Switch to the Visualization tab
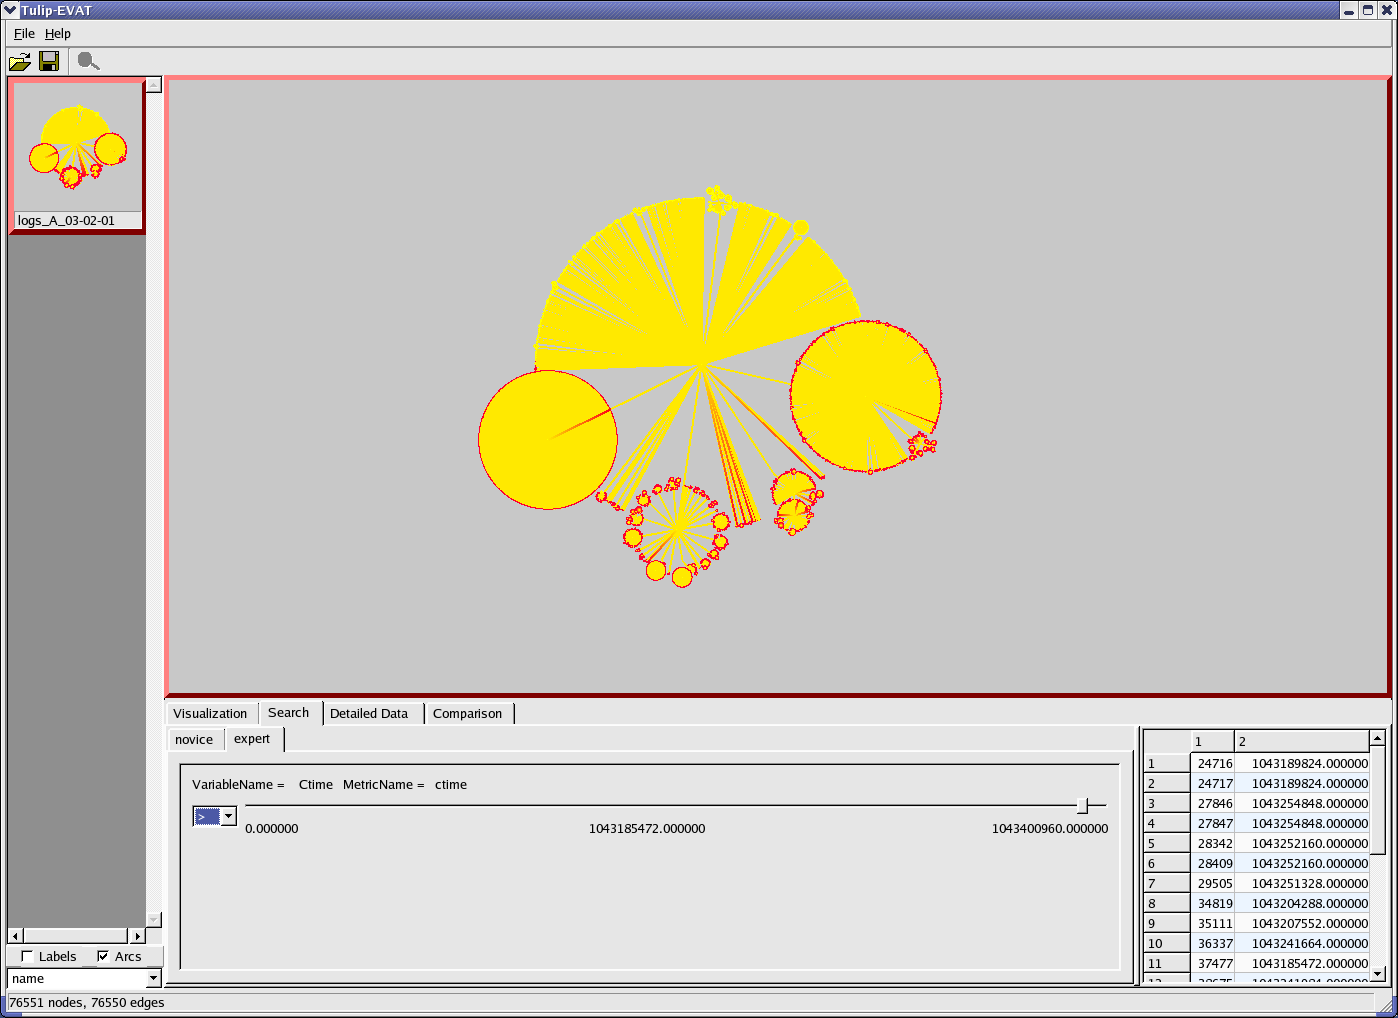 (x=210, y=713)
